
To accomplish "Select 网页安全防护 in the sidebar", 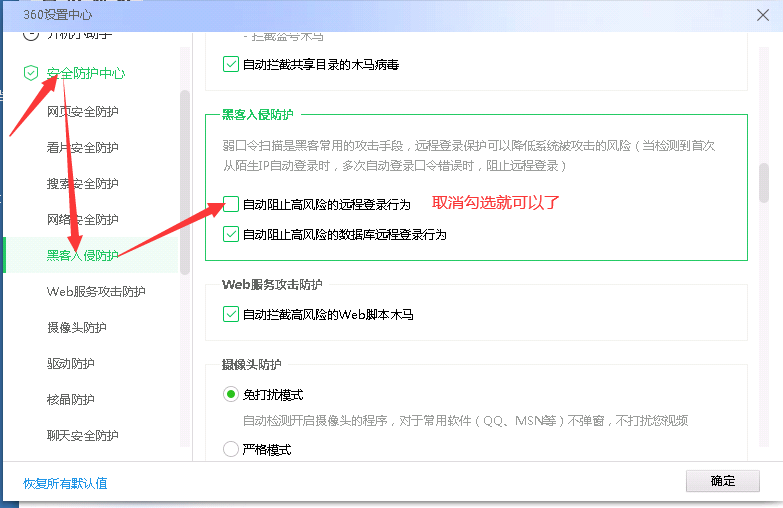I will coord(82,111).
